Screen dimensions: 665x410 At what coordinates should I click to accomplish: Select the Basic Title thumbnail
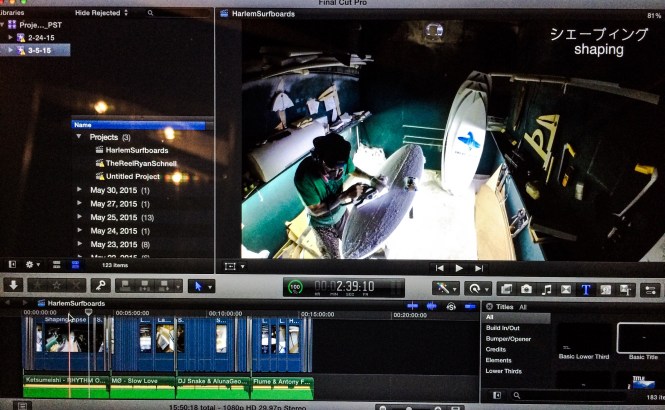pos(638,340)
